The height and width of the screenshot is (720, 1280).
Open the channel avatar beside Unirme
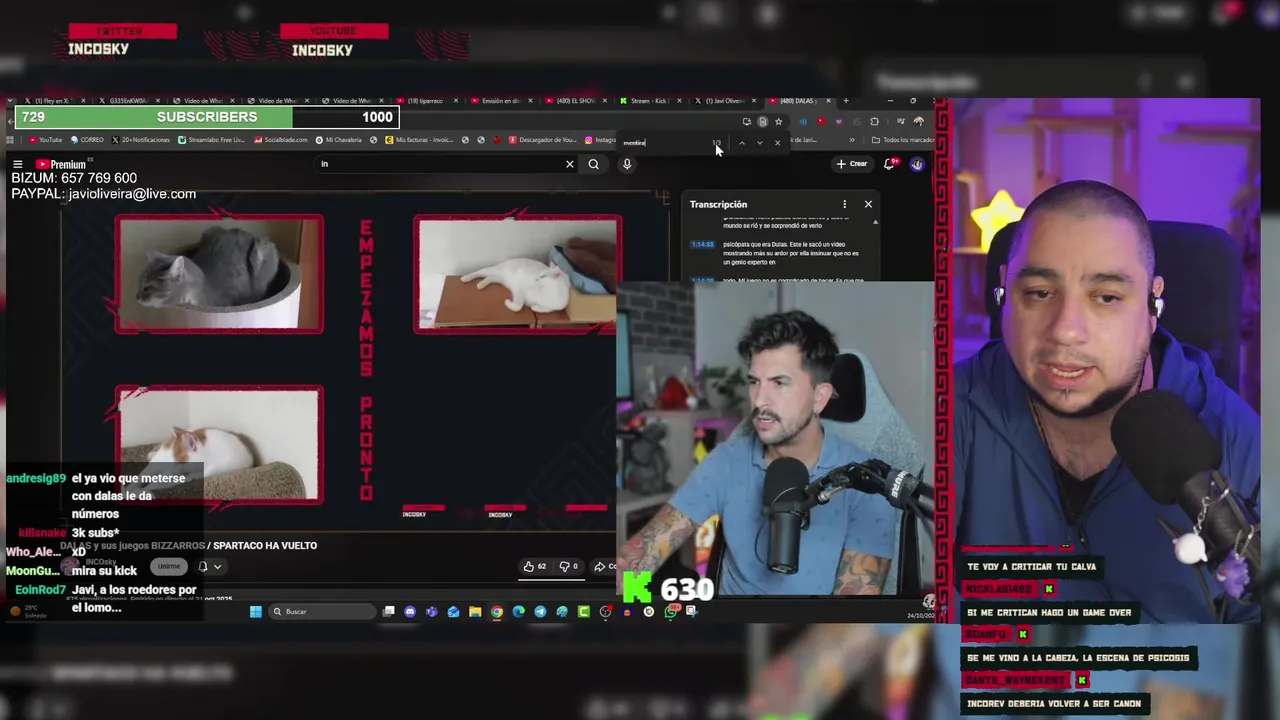pos(70,566)
